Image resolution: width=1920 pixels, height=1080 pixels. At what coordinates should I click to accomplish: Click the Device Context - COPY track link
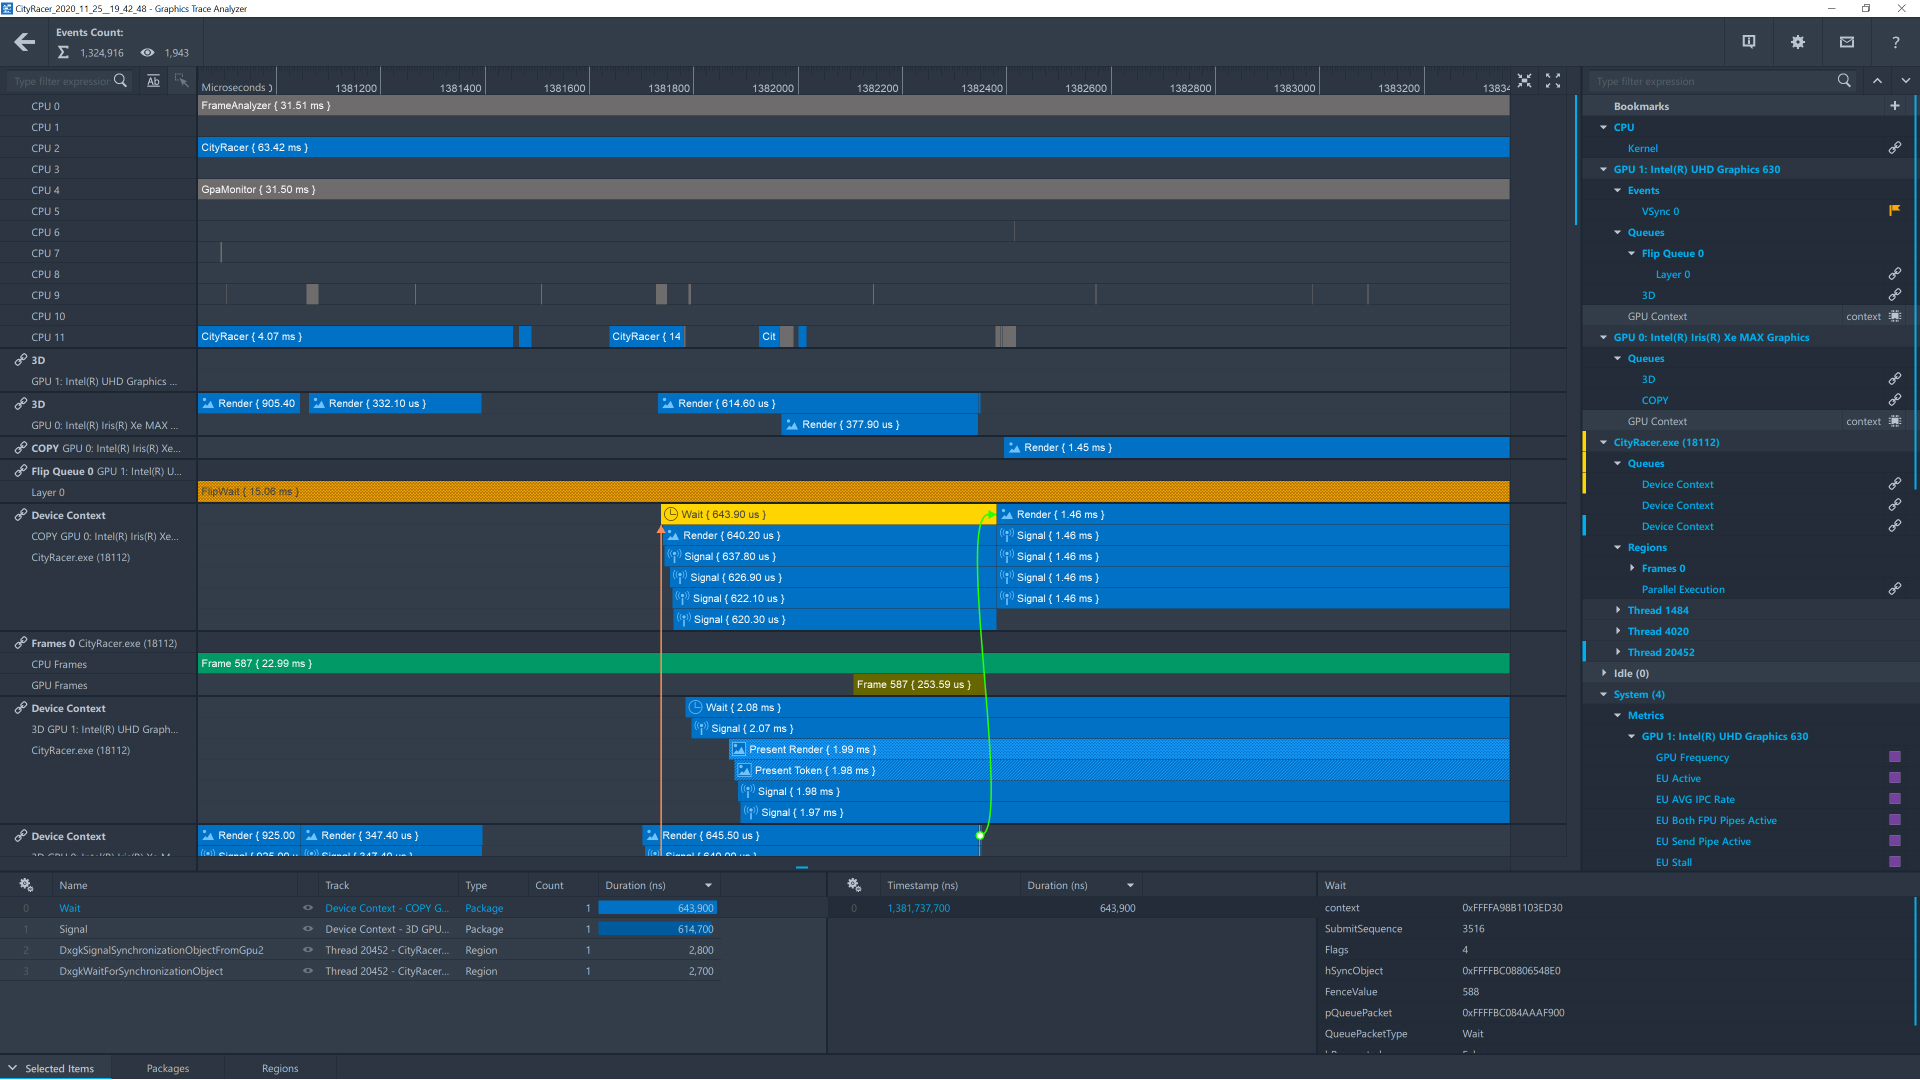click(x=386, y=908)
